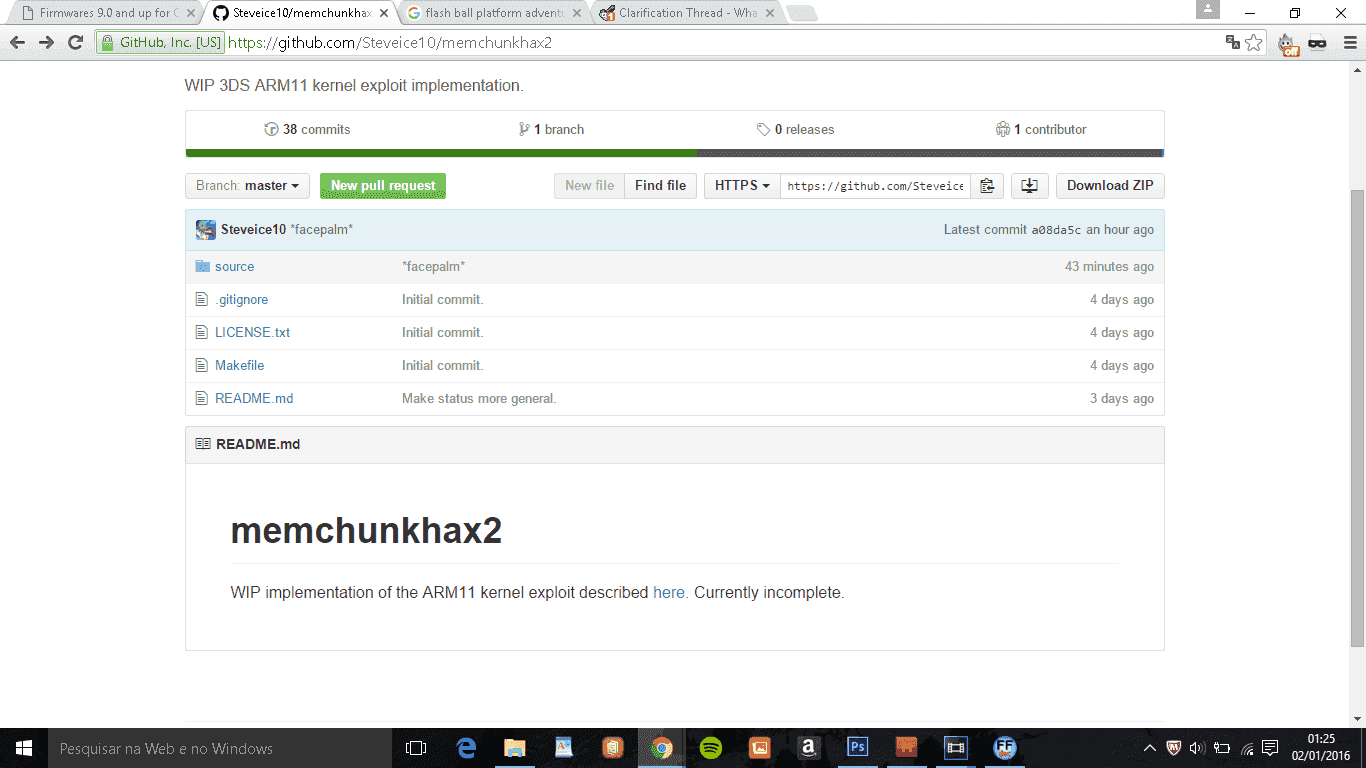Click the clone in Desktop icon button
This screenshot has width=1366, height=768.
point(1029,186)
